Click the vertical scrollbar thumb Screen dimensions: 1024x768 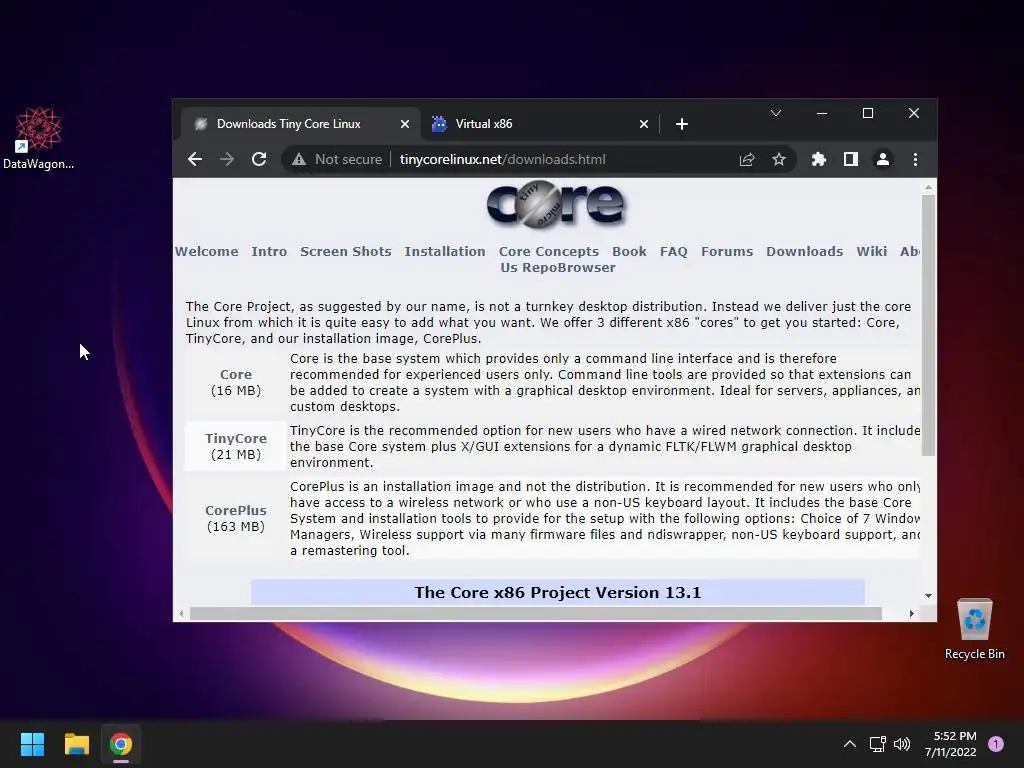coord(928,325)
